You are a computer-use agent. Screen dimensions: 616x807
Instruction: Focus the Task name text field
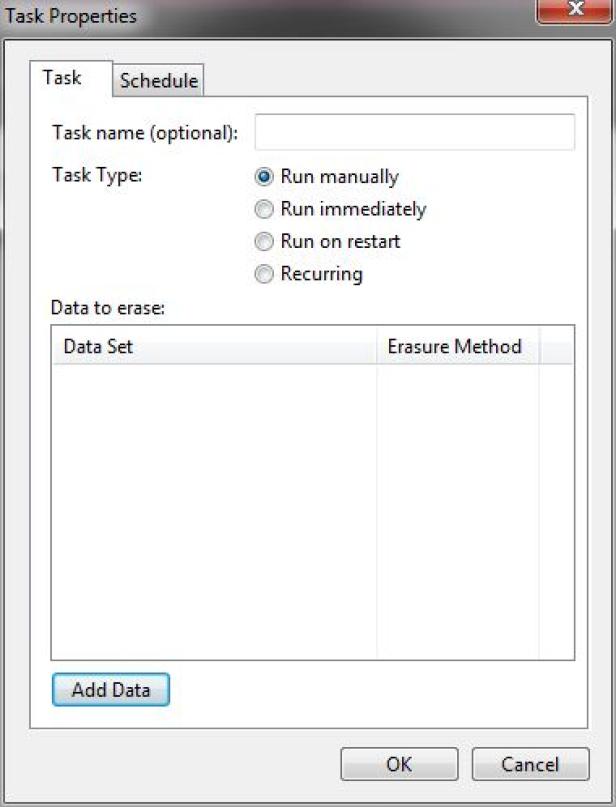click(414, 132)
